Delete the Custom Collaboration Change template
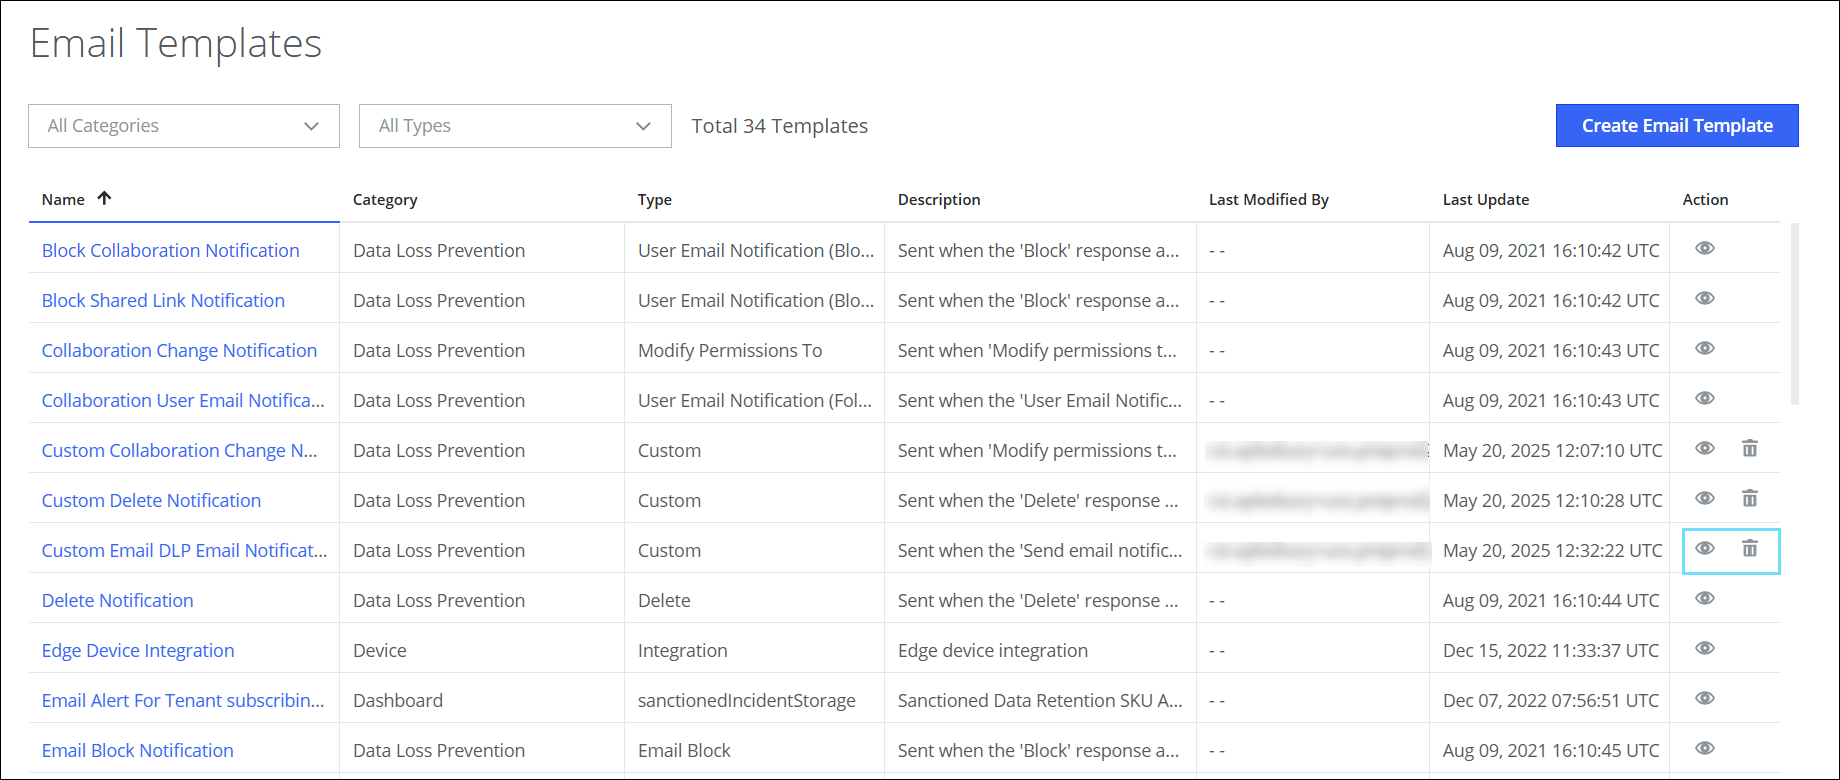The image size is (1840, 780). [1750, 448]
